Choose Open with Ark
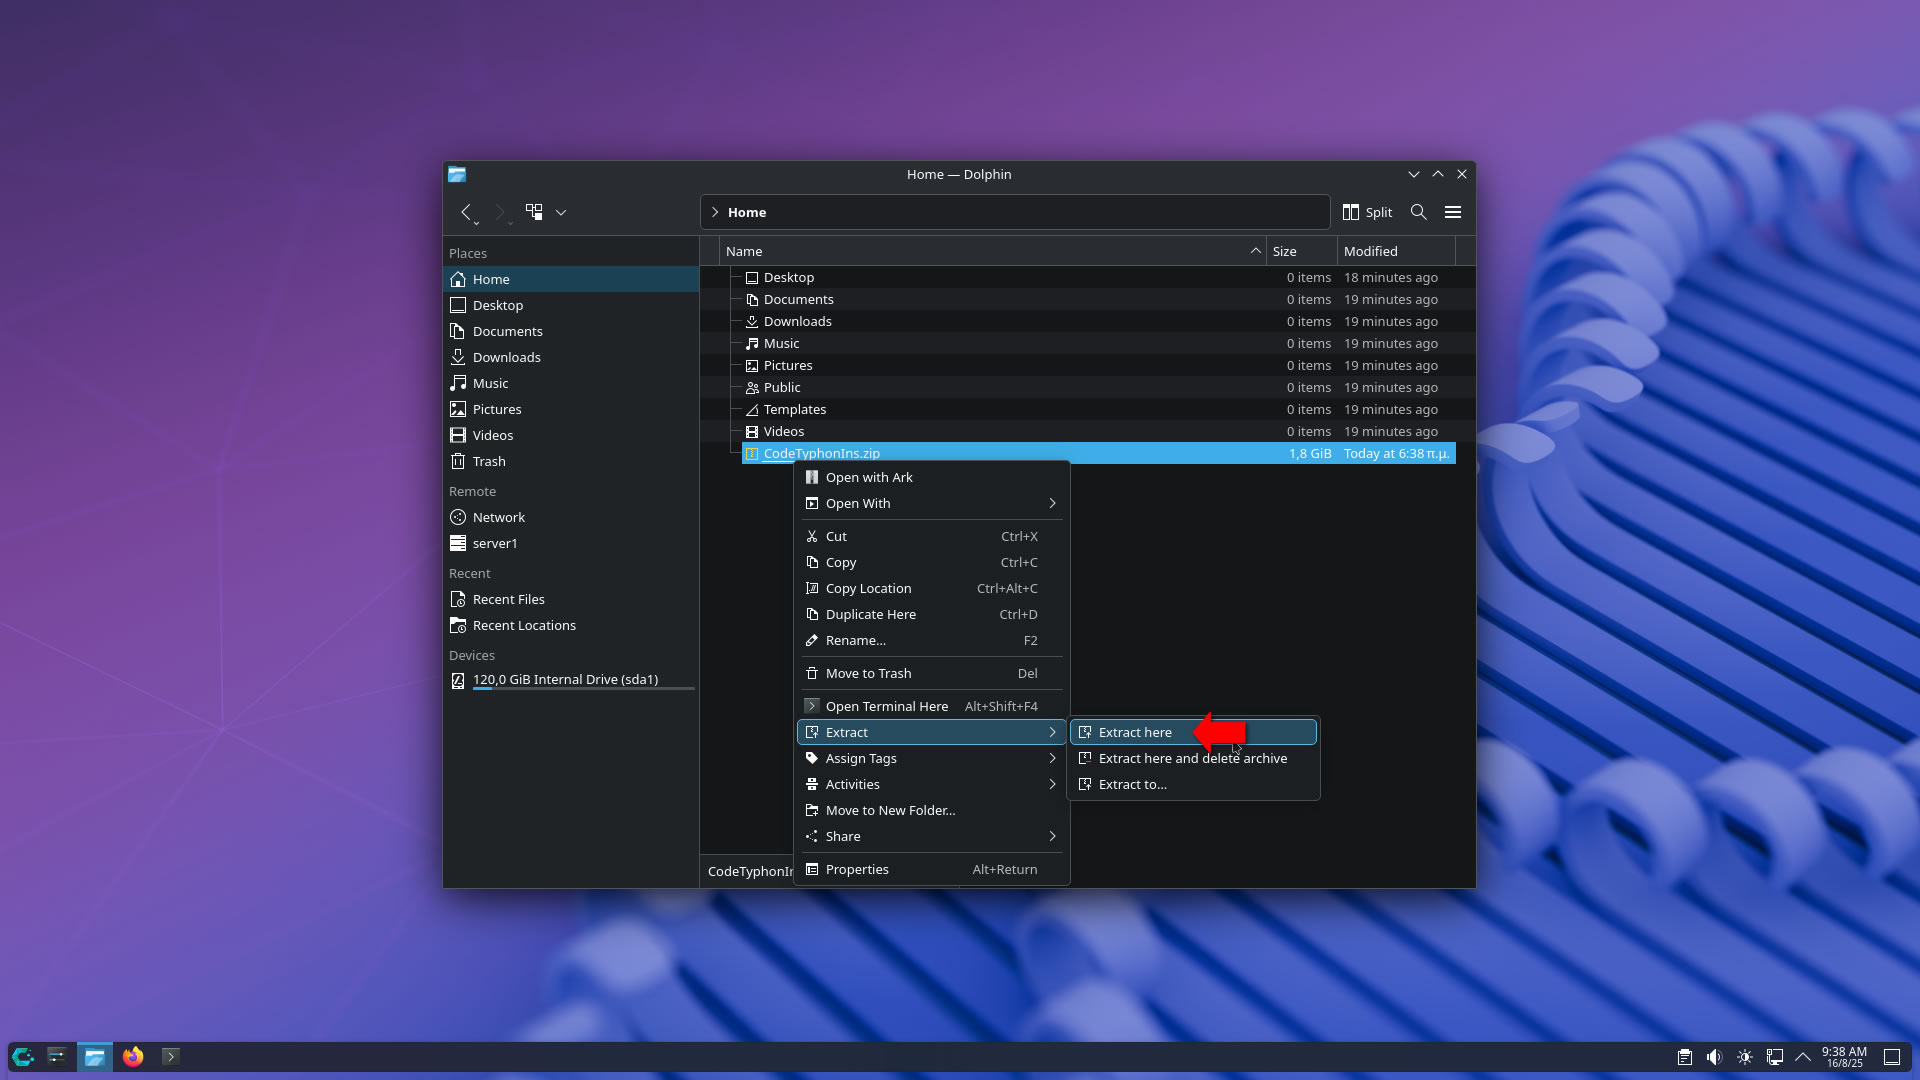The image size is (1920, 1080). 931,477
